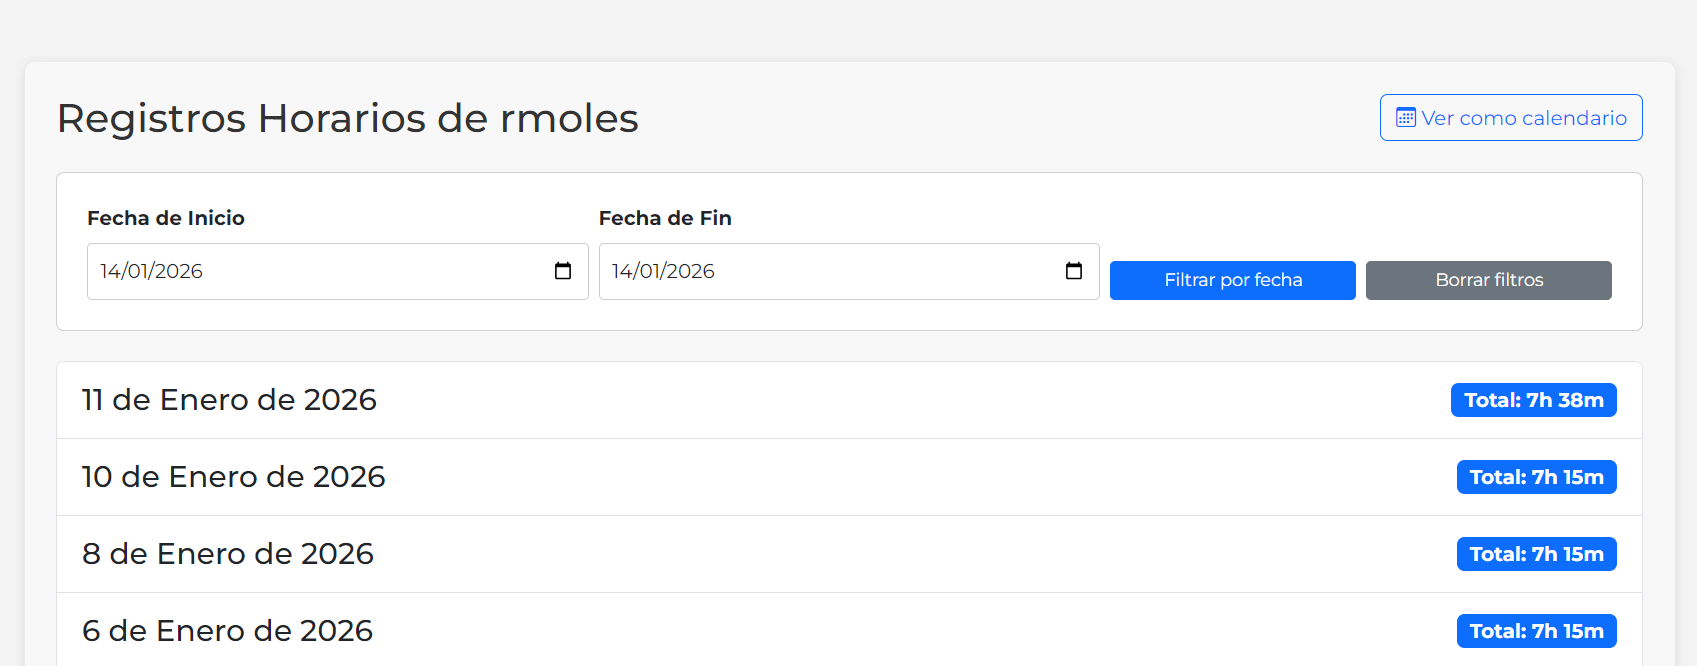Click the Total: 7h 38m badge

(1534, 399)
